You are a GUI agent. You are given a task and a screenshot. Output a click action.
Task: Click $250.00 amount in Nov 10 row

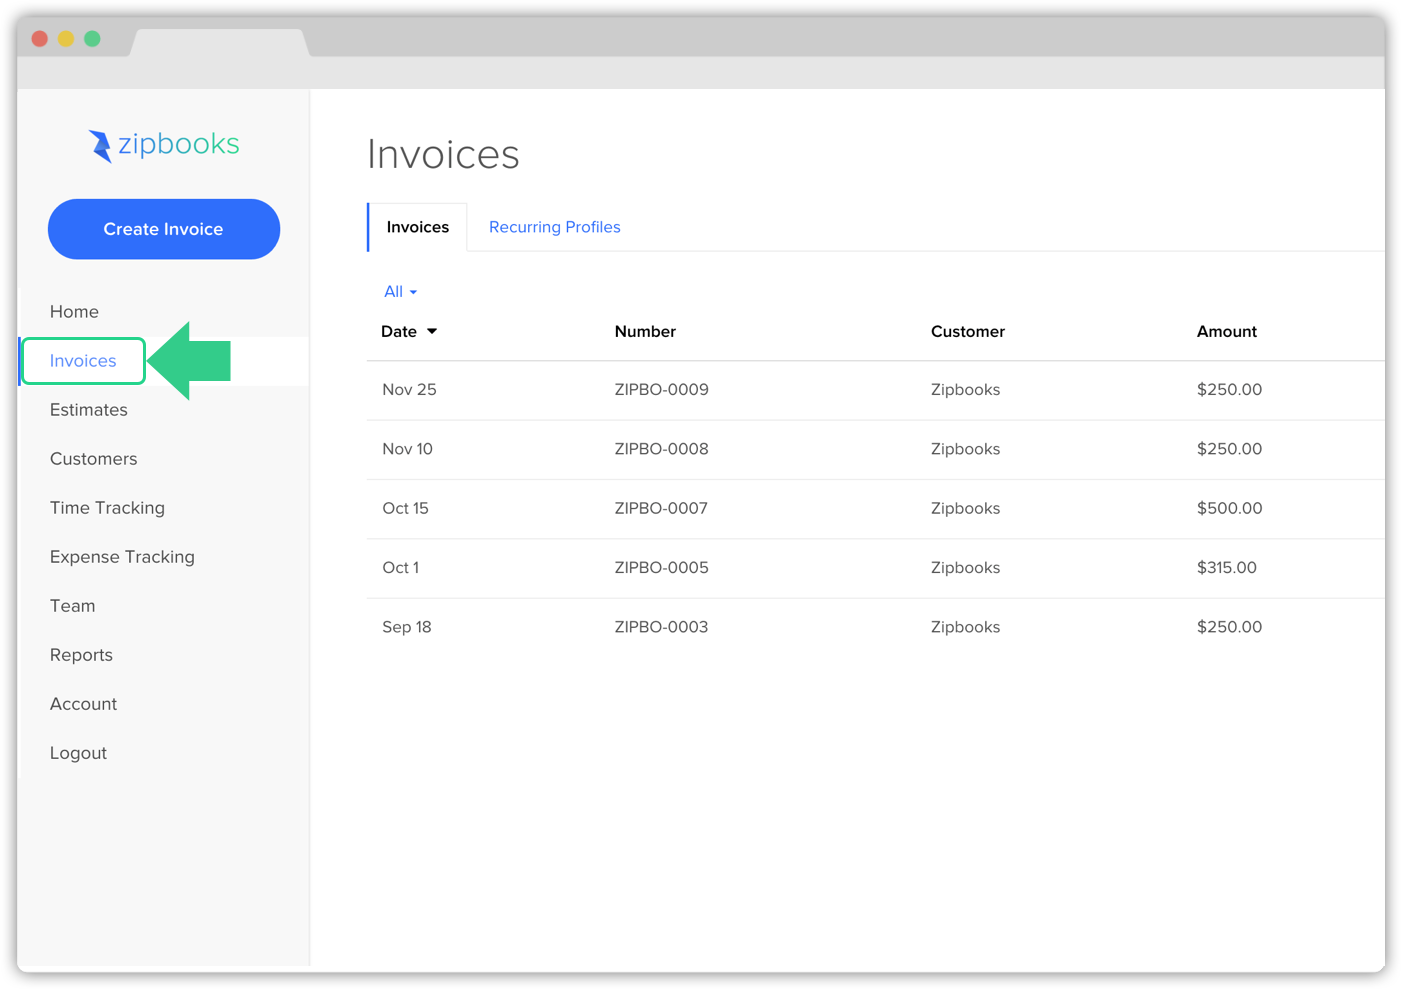coord(1229,449)
